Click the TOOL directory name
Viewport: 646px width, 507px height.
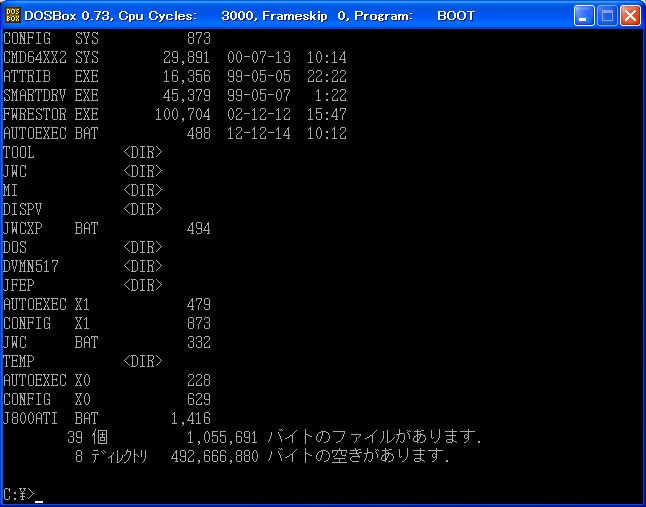pyautogui.click(x=19, y=152)
